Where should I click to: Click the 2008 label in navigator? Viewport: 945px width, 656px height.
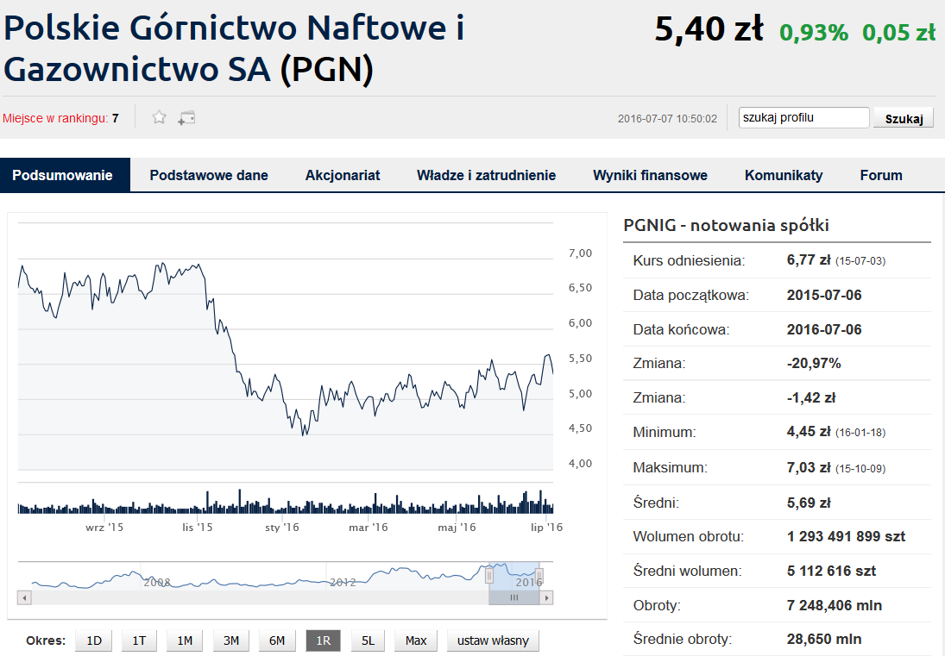tap(157, 582)
